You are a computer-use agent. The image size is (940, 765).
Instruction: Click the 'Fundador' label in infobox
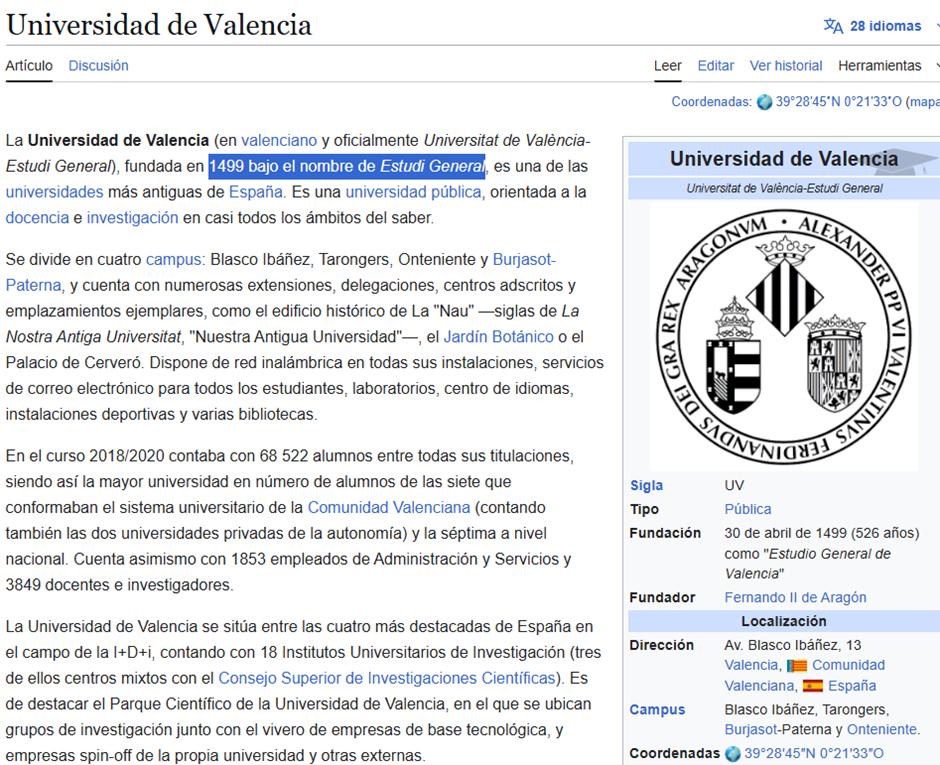[662, 598]
